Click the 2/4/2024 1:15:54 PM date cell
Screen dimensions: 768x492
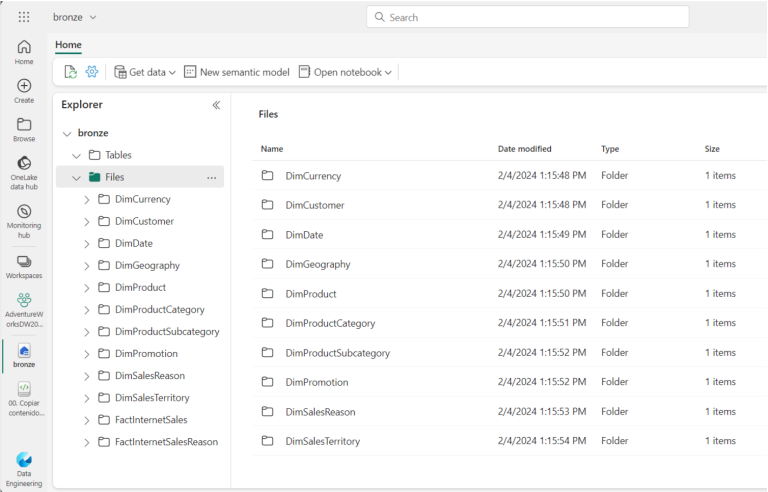pos(542,441)
